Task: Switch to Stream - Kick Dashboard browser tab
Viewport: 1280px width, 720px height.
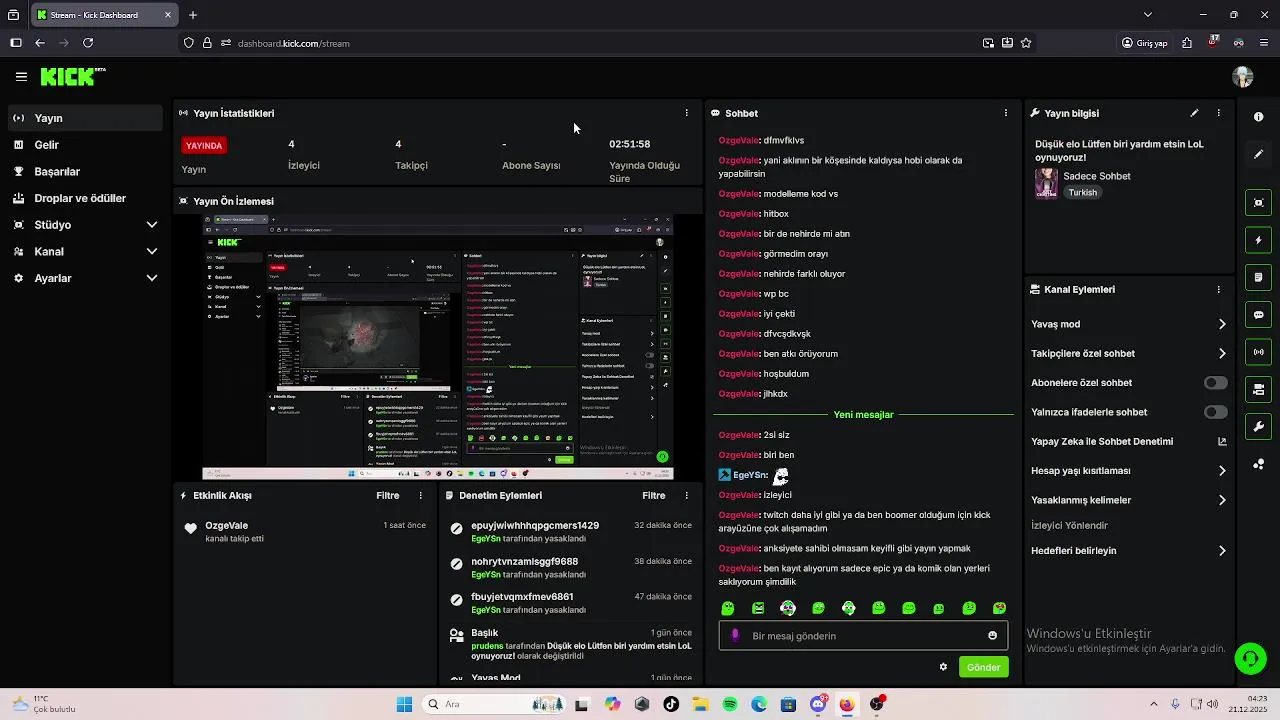Action: (x=104, y=15)
